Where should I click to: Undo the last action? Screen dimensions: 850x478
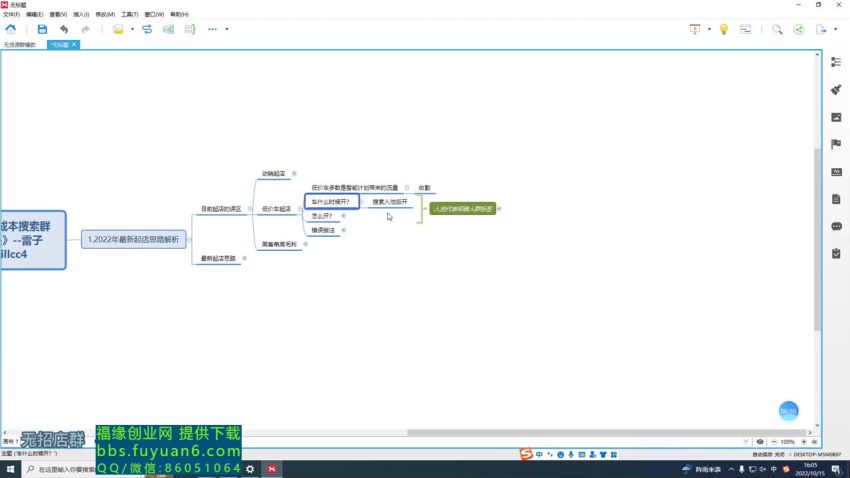(64, 30)
